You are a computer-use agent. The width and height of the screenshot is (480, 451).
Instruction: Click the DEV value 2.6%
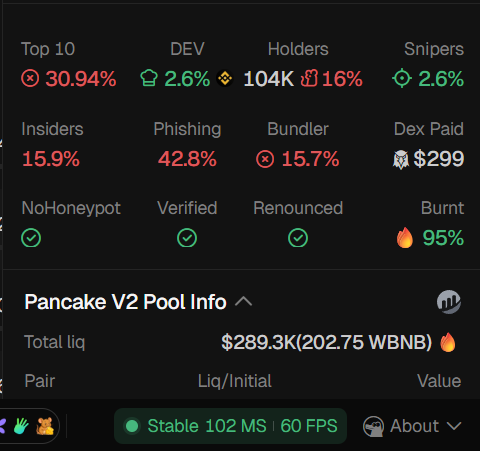click(187, 79)
